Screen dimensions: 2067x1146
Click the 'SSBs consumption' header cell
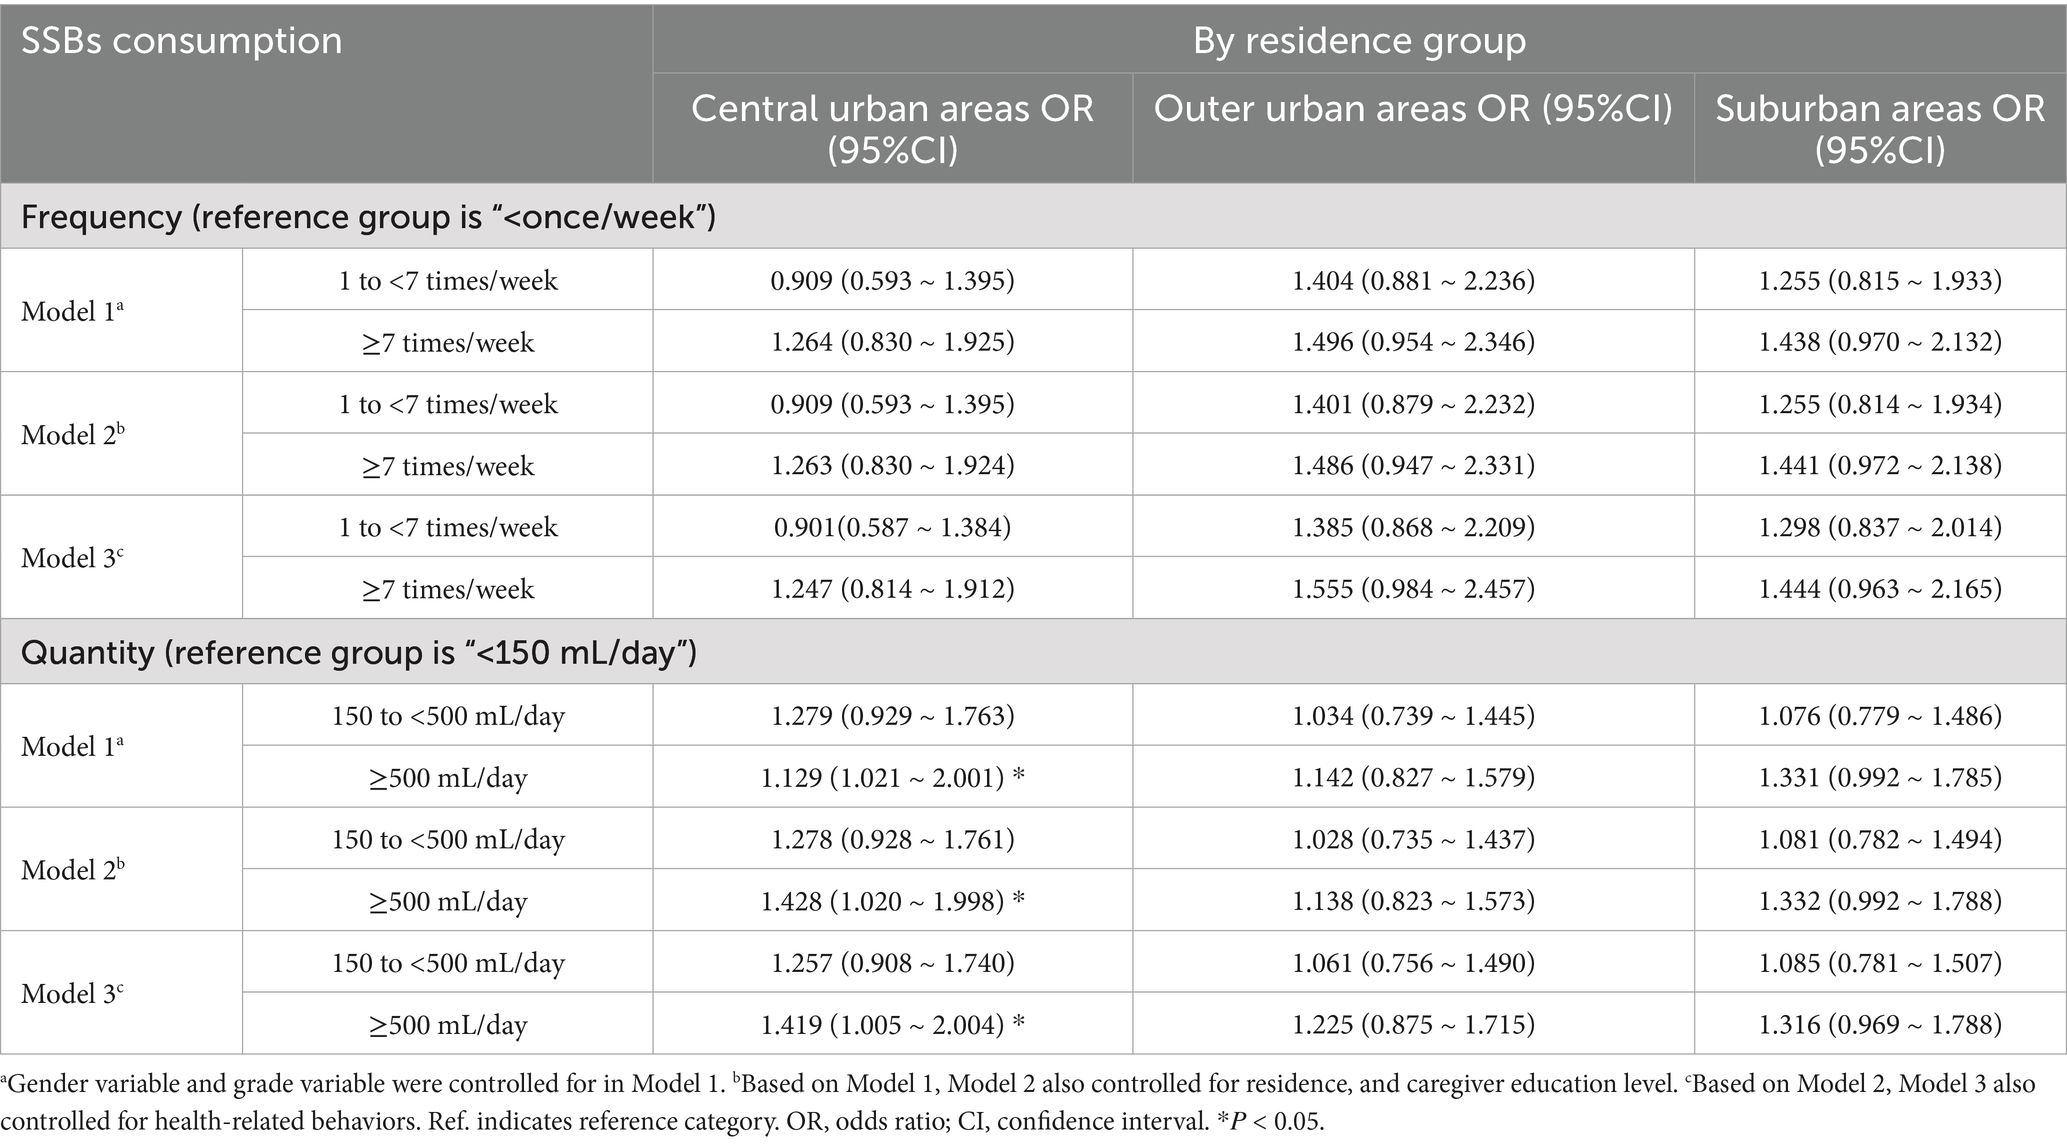182,42
